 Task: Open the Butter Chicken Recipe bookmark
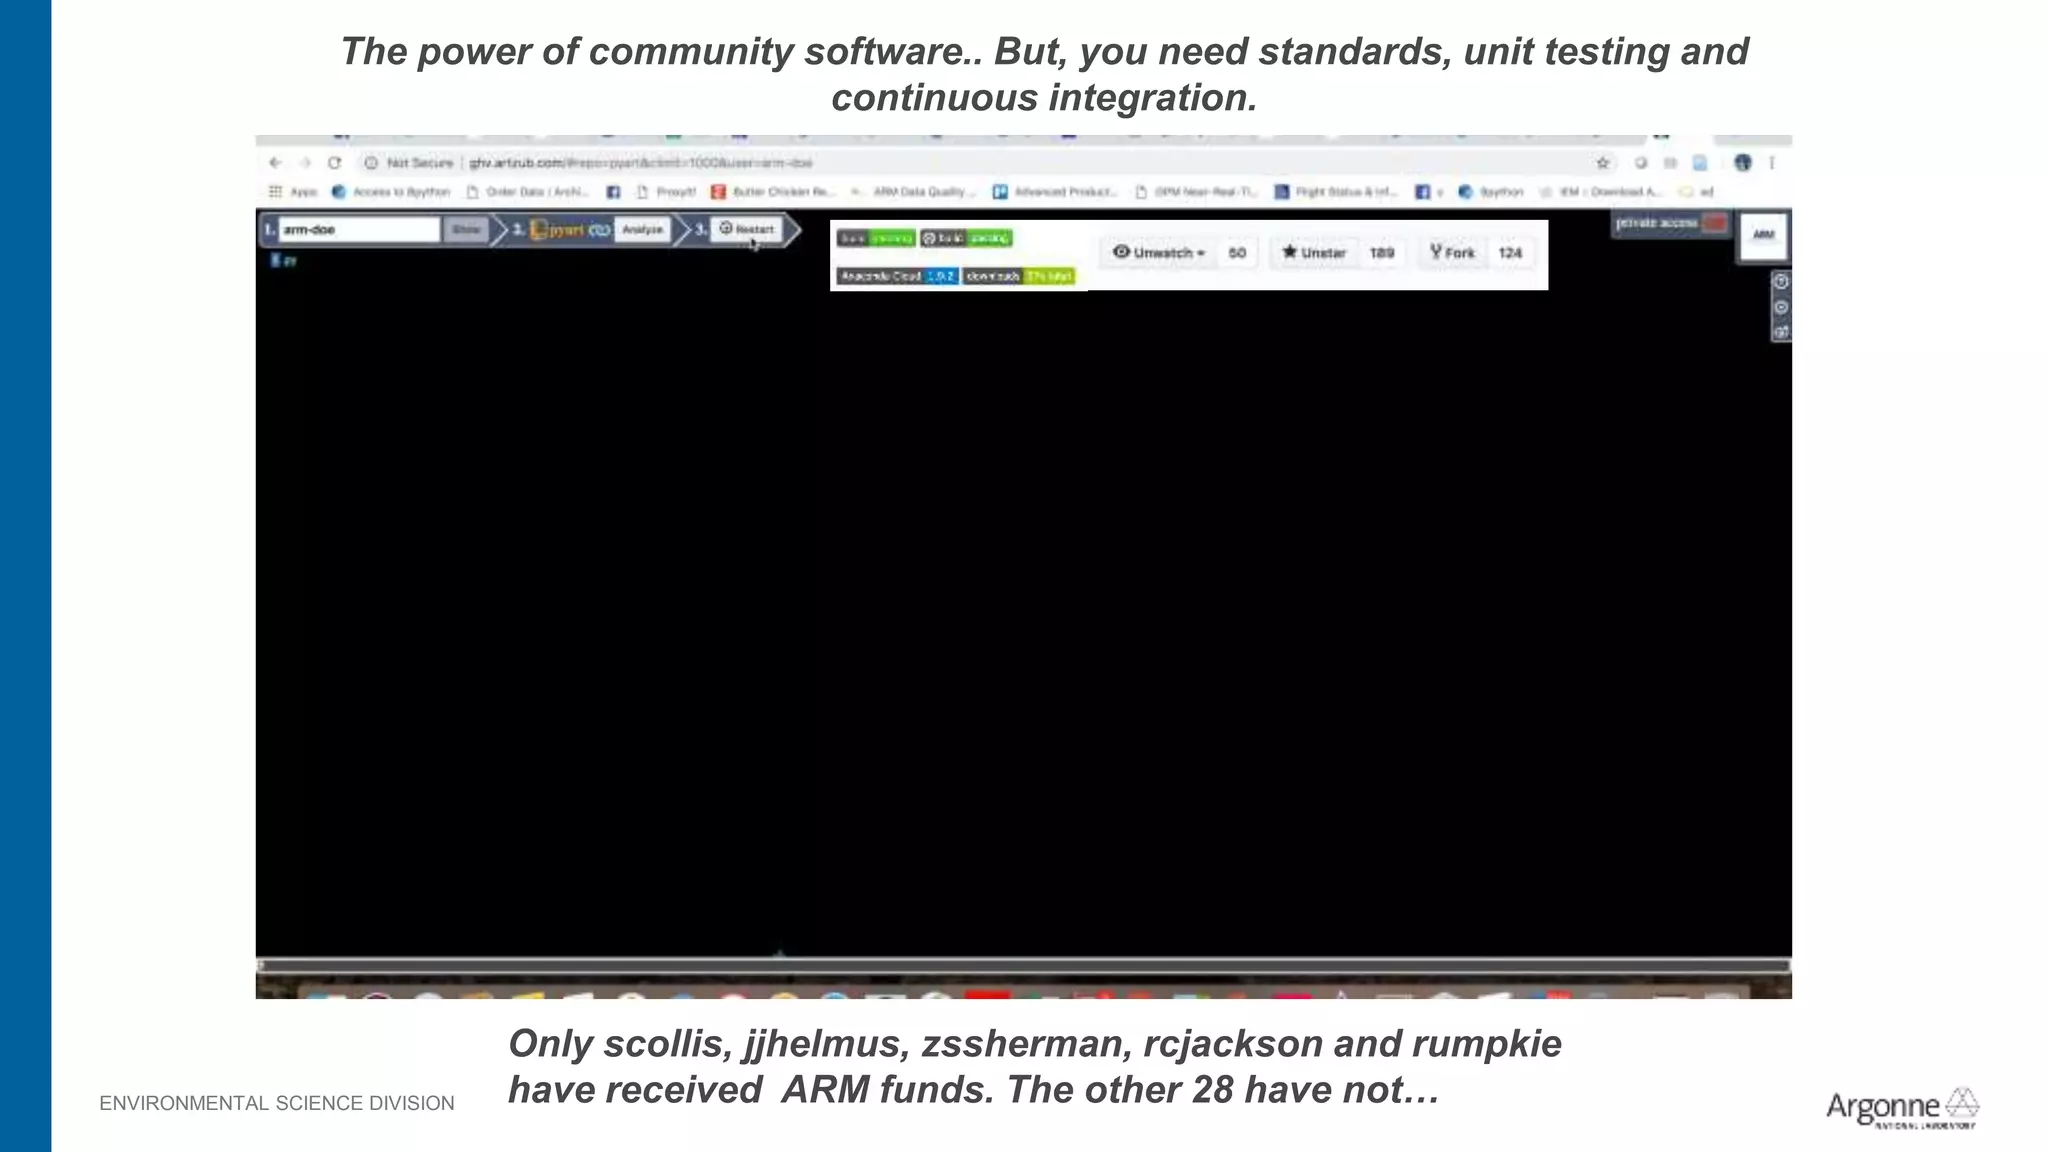pyautogui.click(x=771, y=192)
